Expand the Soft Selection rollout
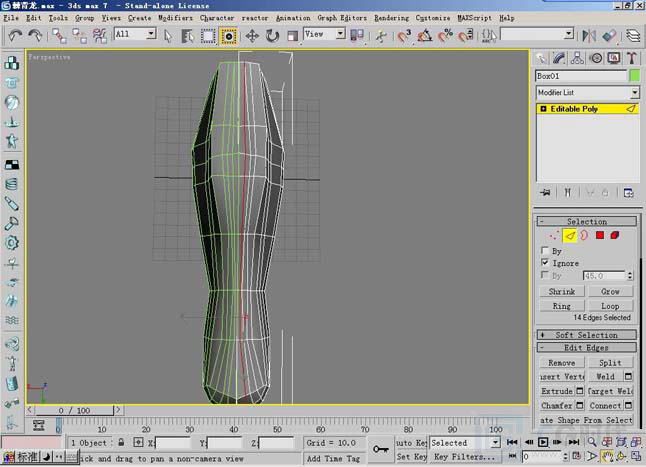This screenshot has height=467, width=646. click(x=587, y=335)
